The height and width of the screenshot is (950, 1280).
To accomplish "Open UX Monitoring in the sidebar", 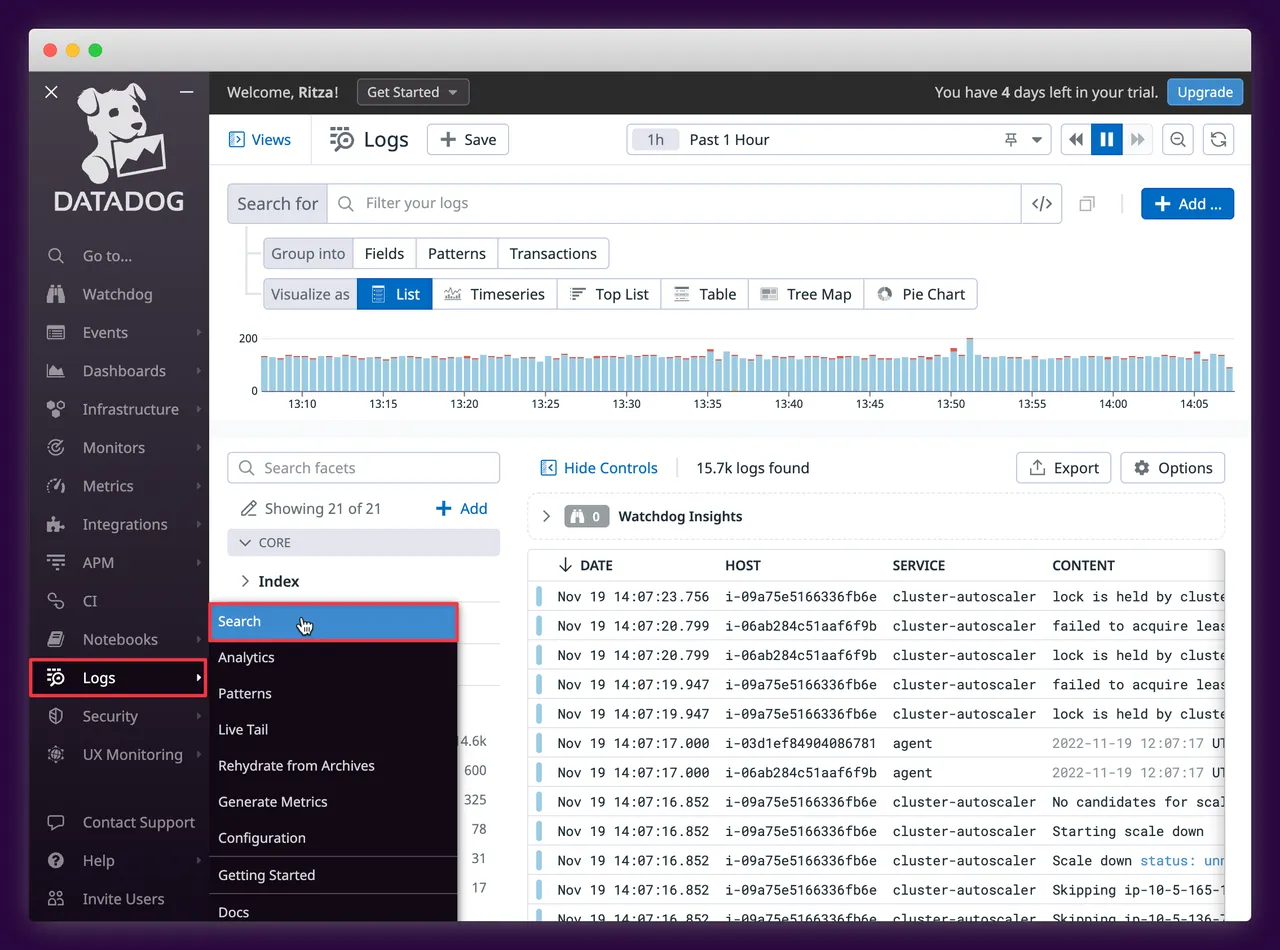I will click(132, 754).
